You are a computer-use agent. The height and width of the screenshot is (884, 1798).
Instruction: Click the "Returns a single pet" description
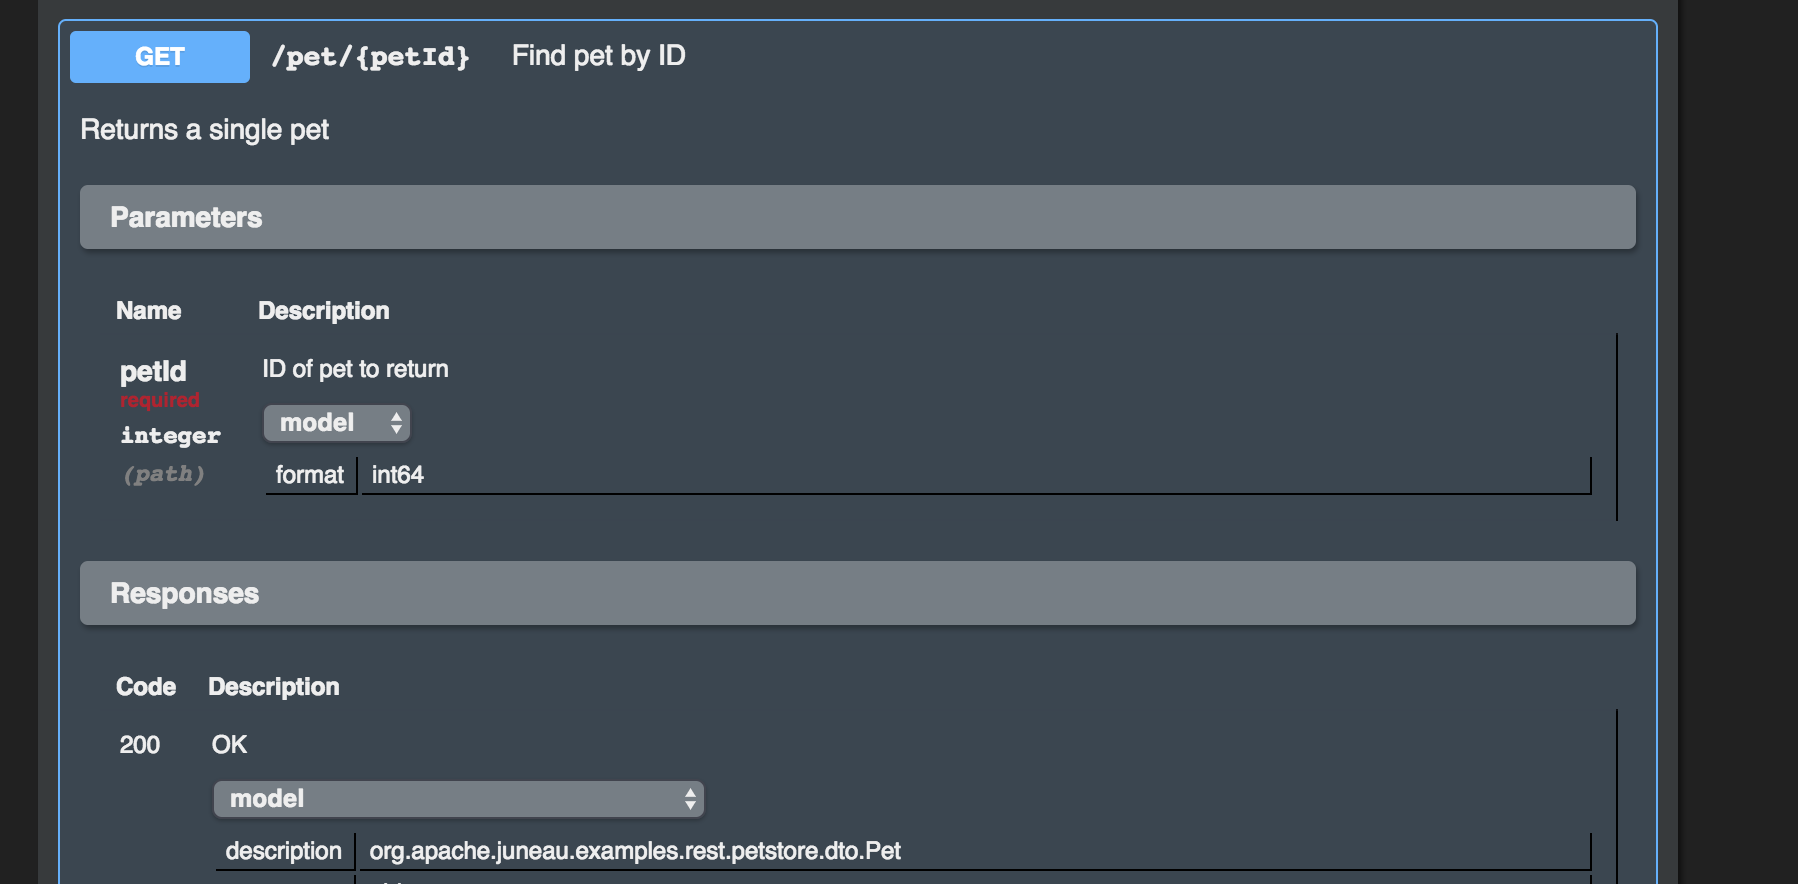click(205, 130)
